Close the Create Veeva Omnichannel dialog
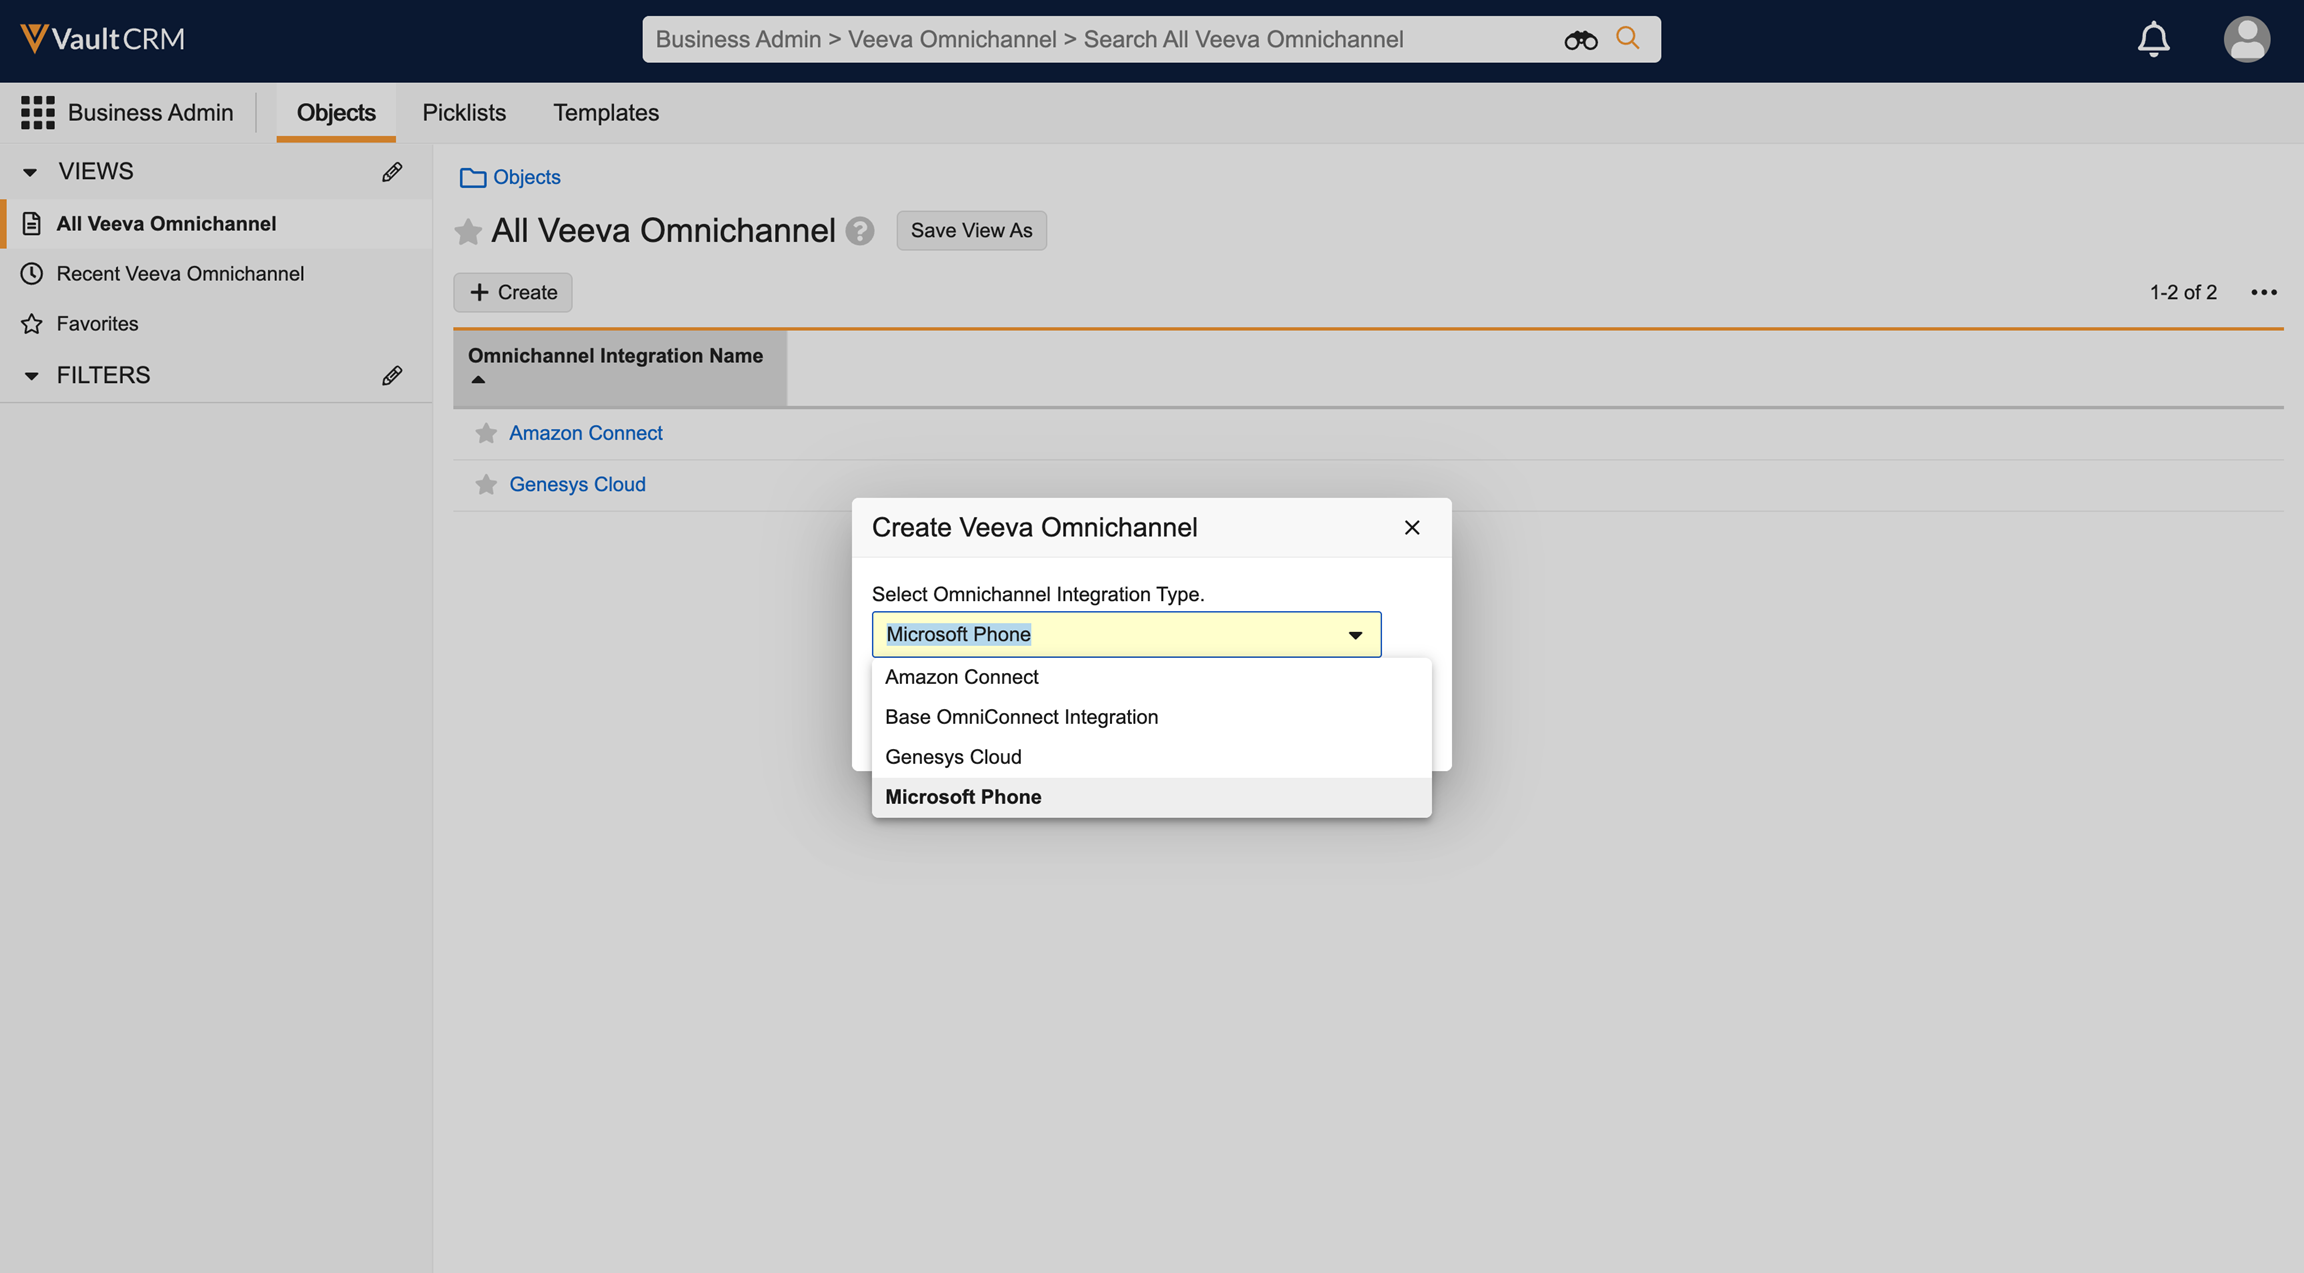 click(1411, 528)
